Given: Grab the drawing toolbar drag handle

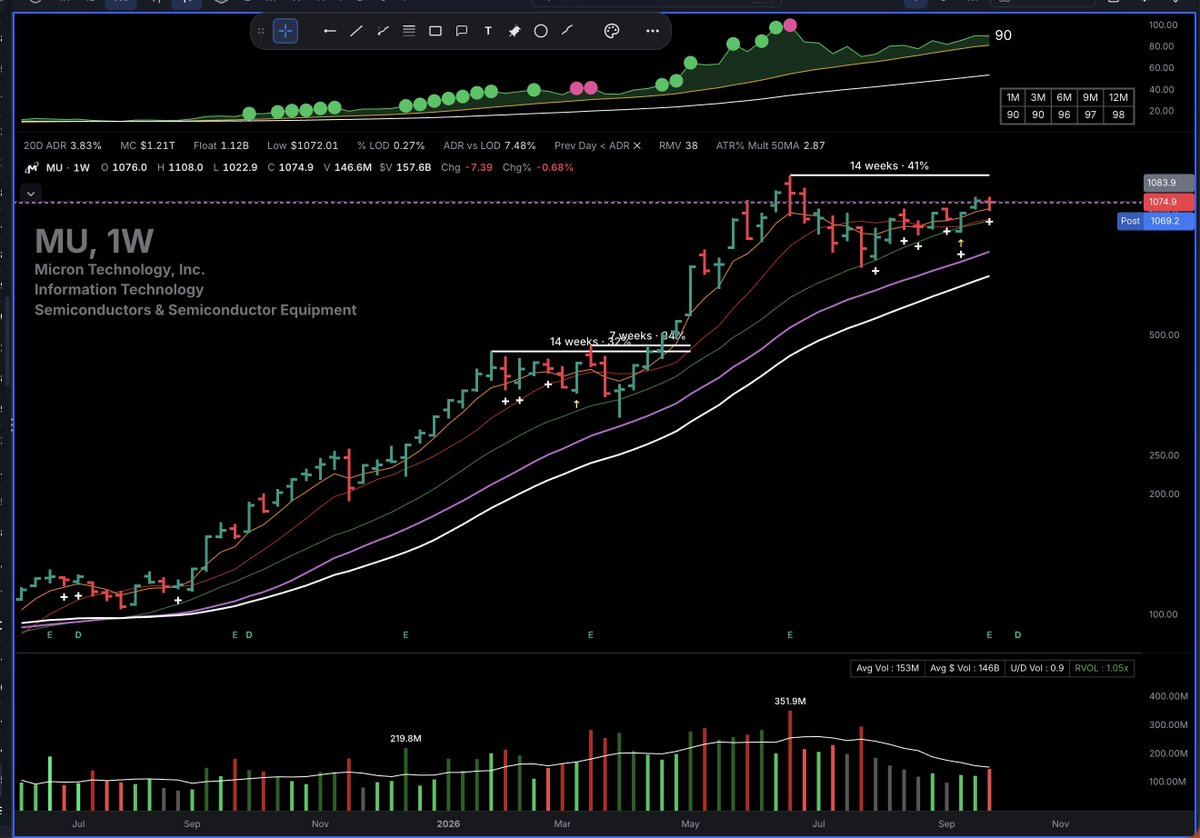Looking at the screenshot, I should [x=261, y=31].
